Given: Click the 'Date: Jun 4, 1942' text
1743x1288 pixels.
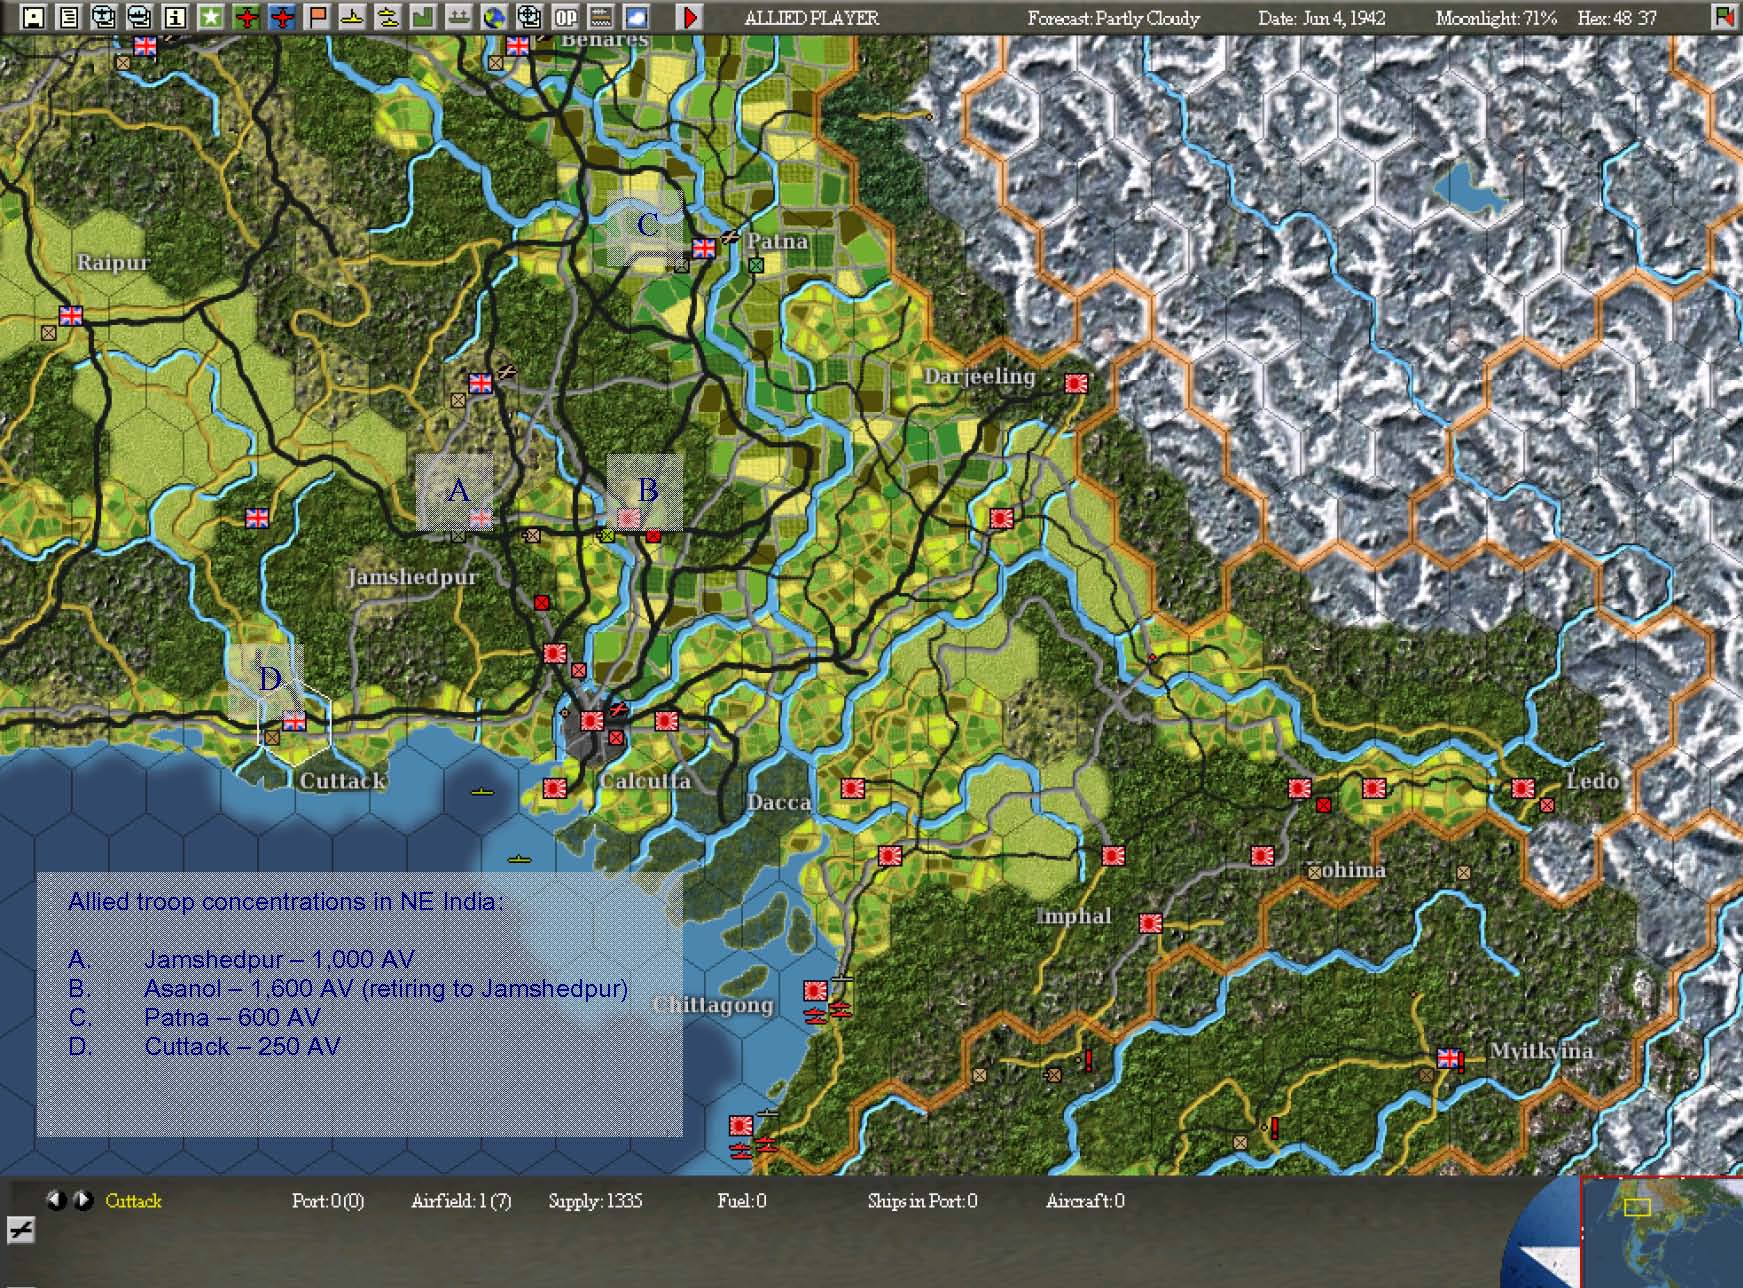Looking at the screenshot, I should point(1322,18).
